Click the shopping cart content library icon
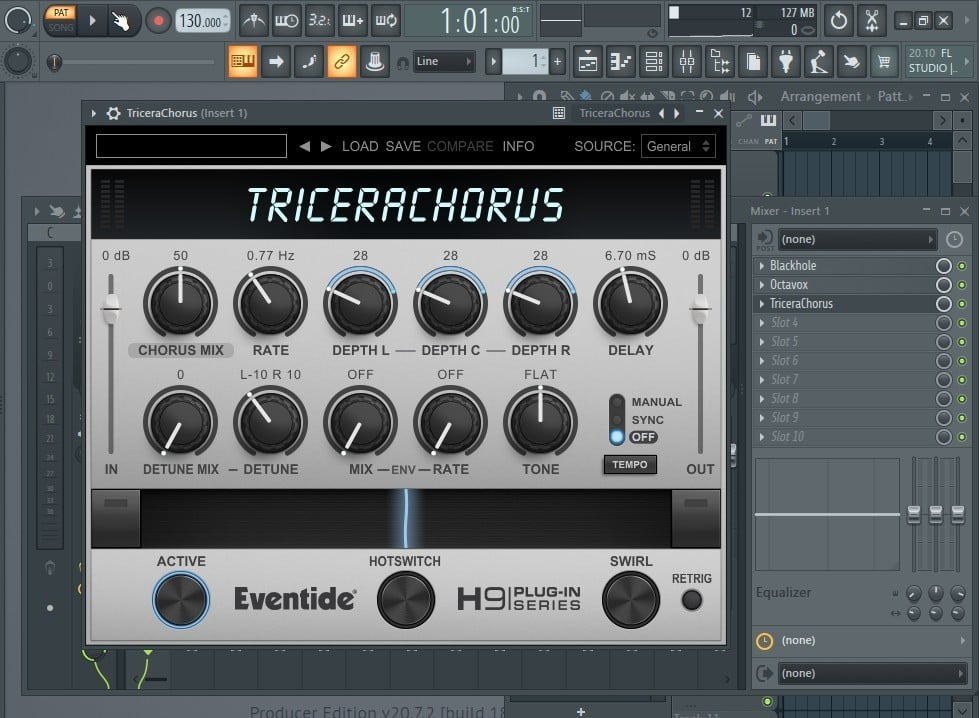This screenshot has width=979, height=718. (x=883, y=61)
